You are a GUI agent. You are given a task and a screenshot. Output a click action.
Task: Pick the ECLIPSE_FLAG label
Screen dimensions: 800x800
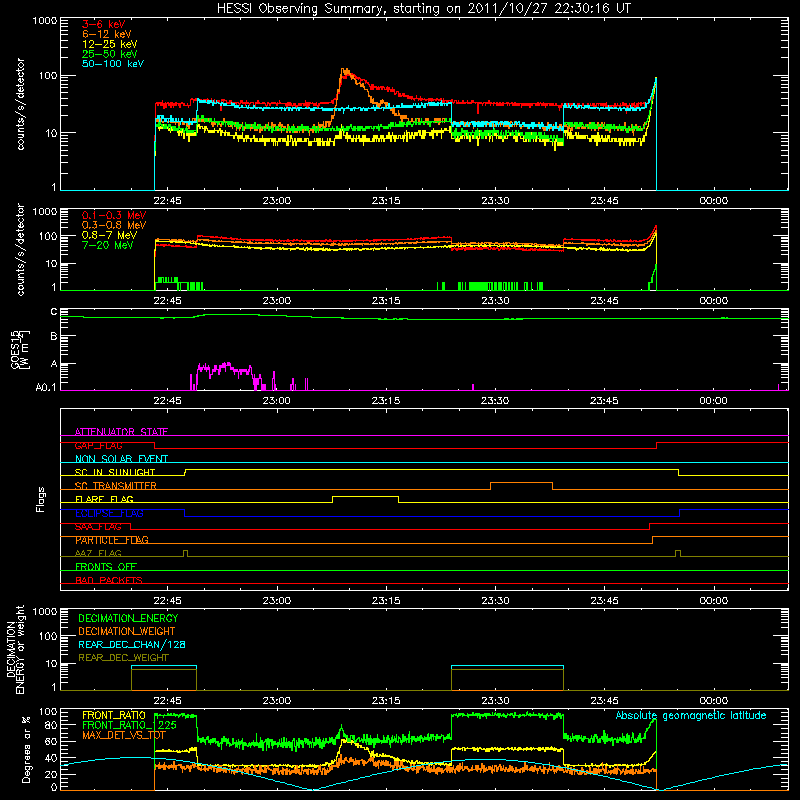tap(109, 513)
